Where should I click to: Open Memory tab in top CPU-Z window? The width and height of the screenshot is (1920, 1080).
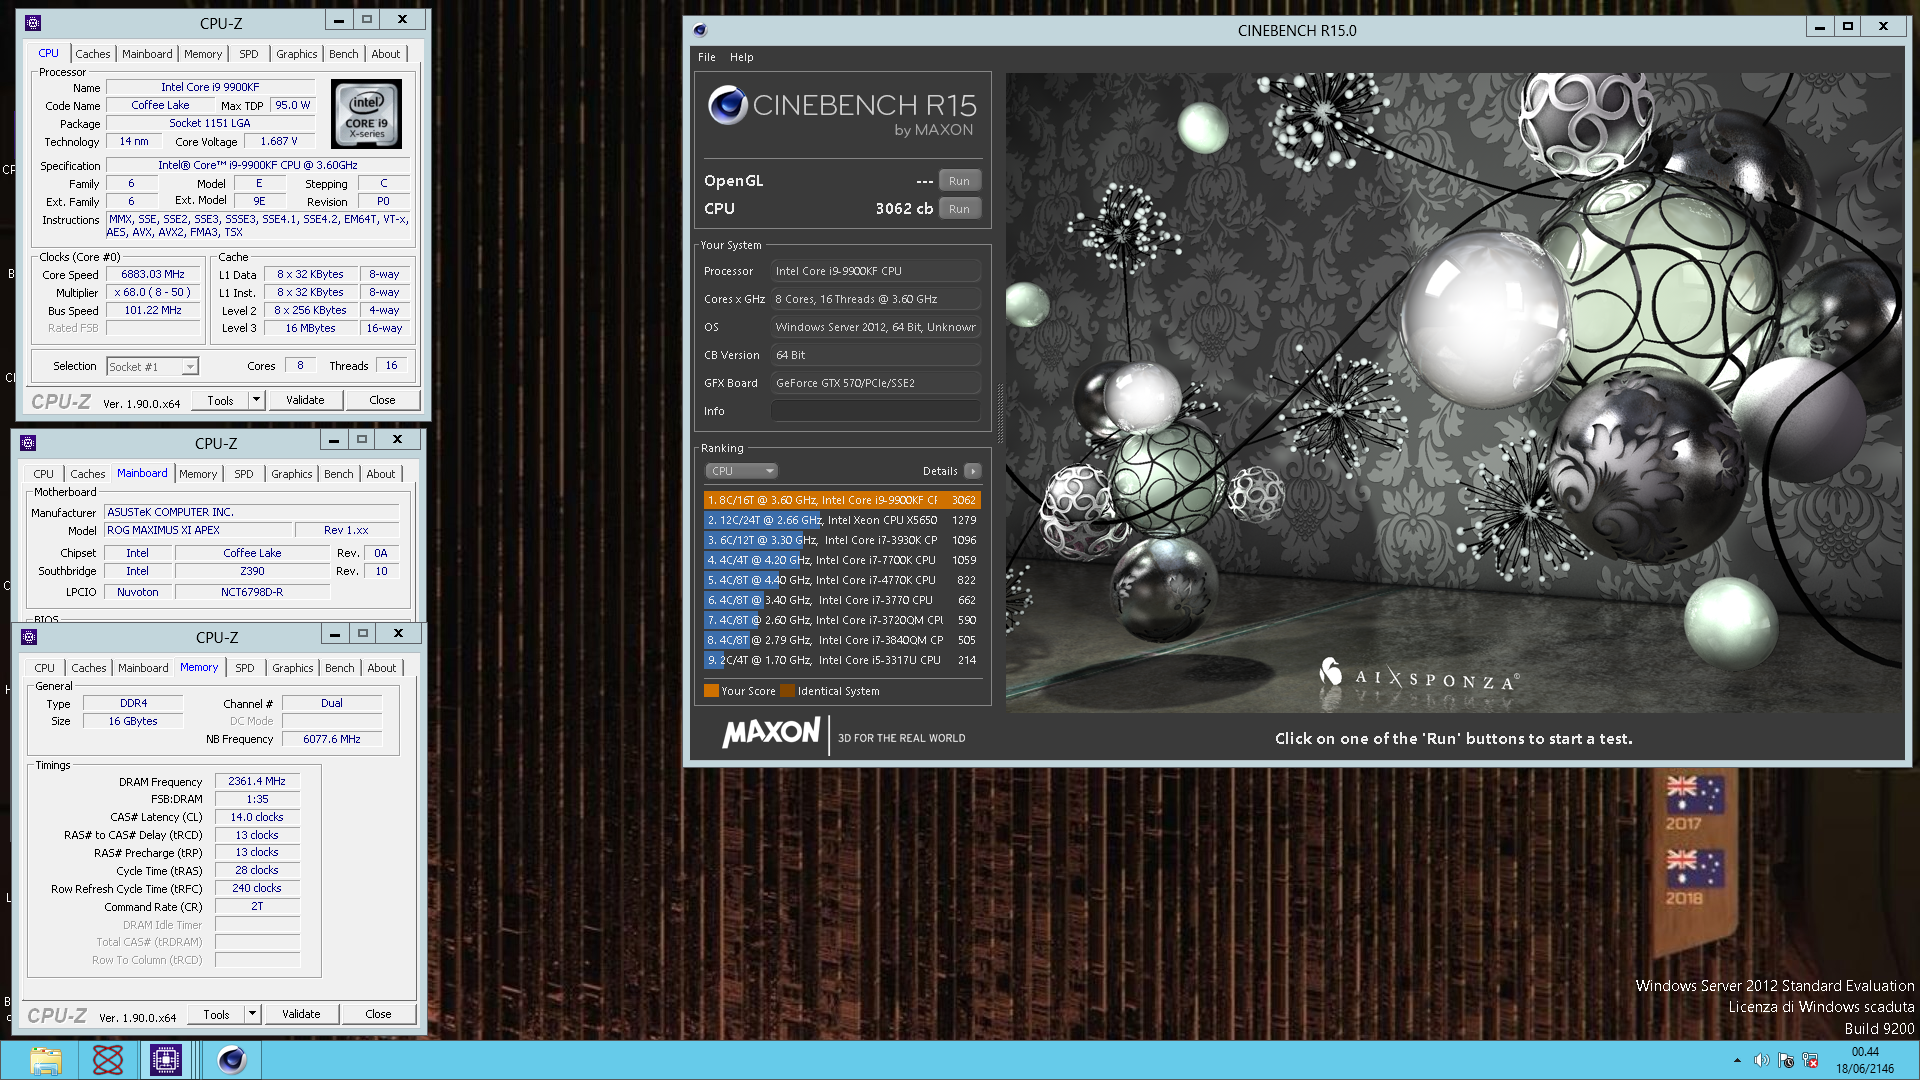pyautogui.click(x=203, y=54)
